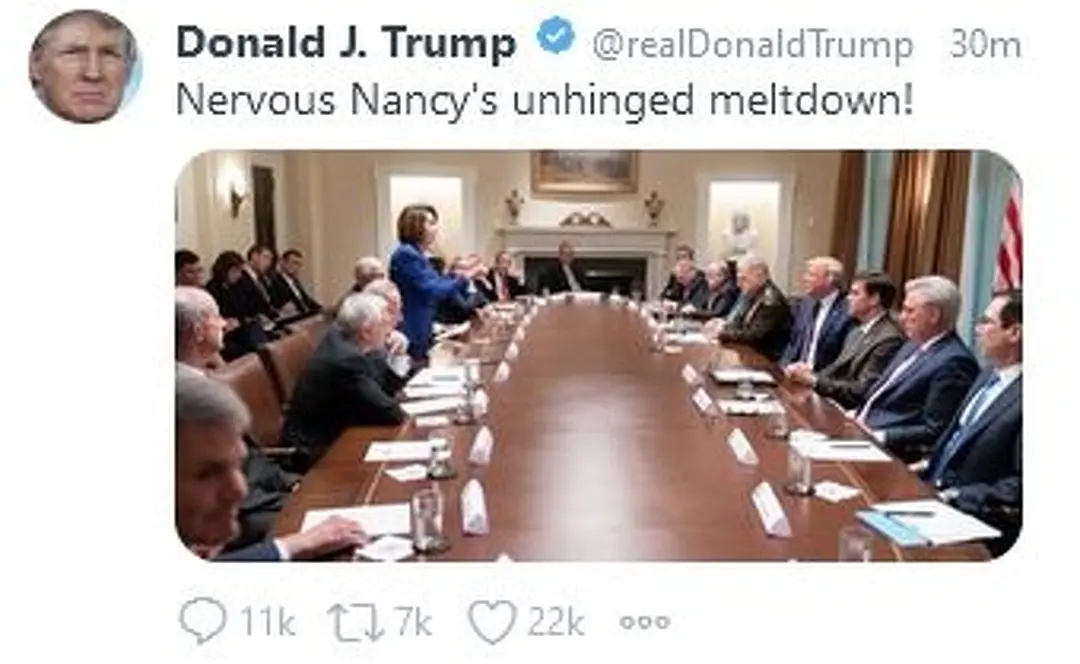This screenshot has height=664, width=1080.
Task: Open the Donald J. Trump display name
Action: [346, 43]
